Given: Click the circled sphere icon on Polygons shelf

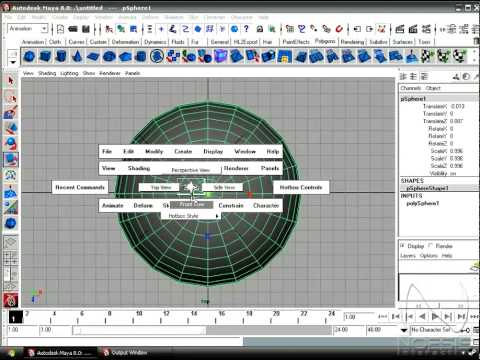Looking at the screenshot, I should click(x=156, y=56).
